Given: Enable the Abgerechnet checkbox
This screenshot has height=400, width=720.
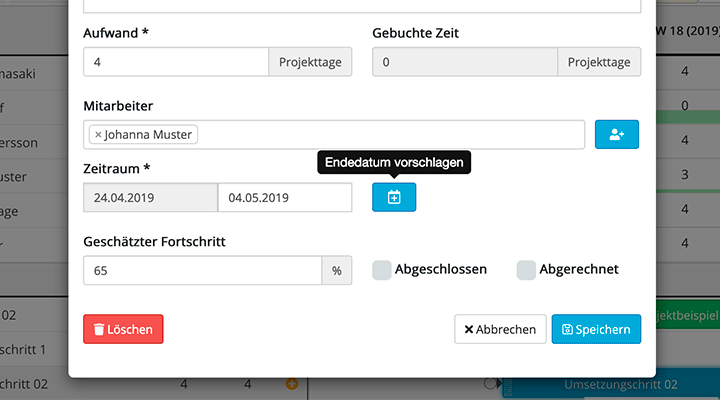Looking at the screenshot, I should (x=526, y=269).
